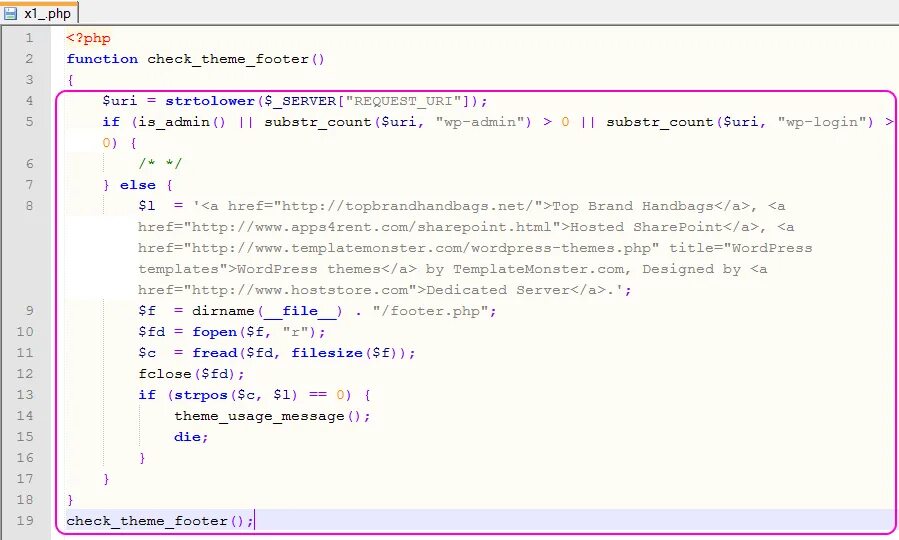The height and width of the screenshot is (540, 899).
Task: Click the 'strtolower' function call
Action: [x=210, y=101]
